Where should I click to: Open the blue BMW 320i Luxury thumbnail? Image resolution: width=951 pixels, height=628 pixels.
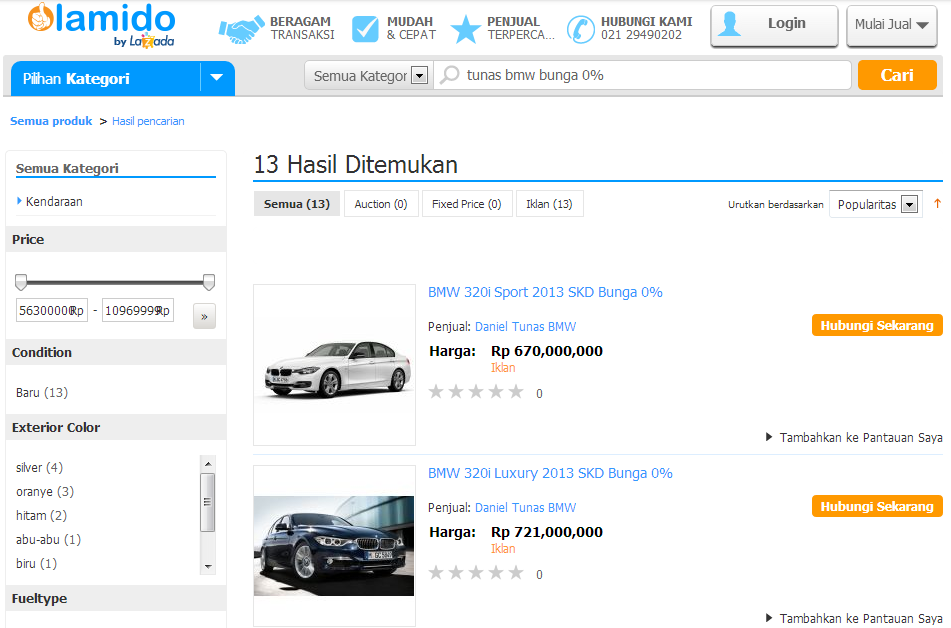tap(334, 545)
